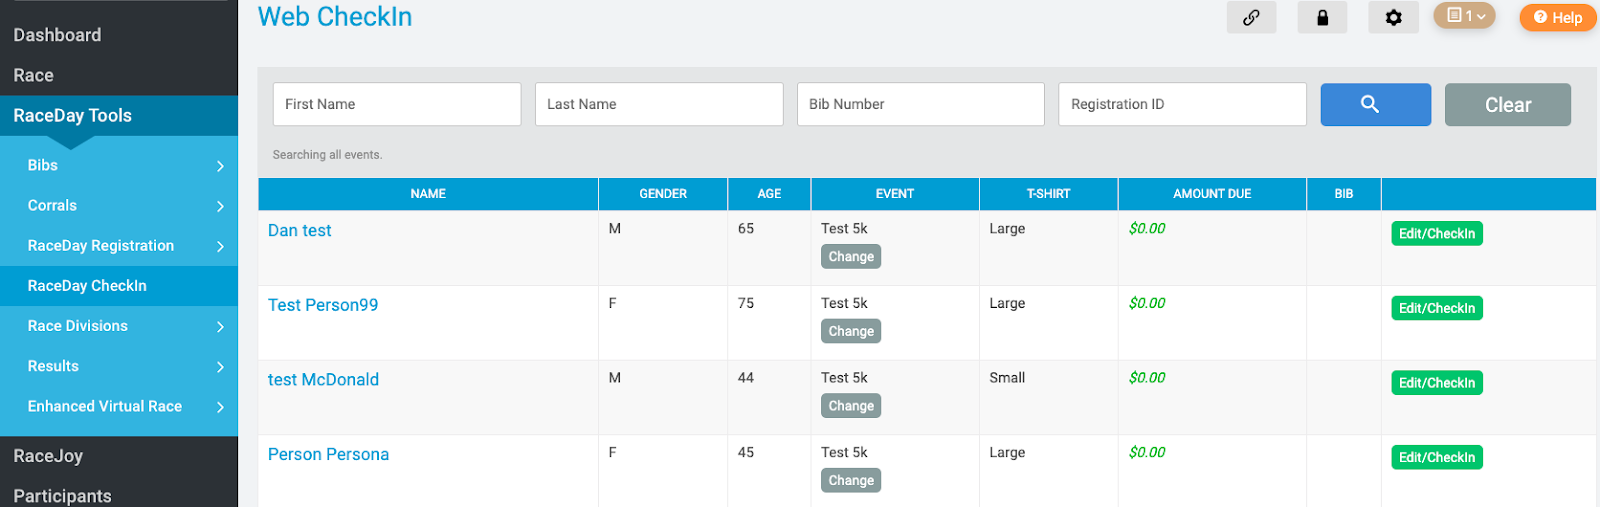Viewport: 1600px width, 507px height.
Task: Click Small t-shirt for test McDonald
Action: [x=1007, y=378]
